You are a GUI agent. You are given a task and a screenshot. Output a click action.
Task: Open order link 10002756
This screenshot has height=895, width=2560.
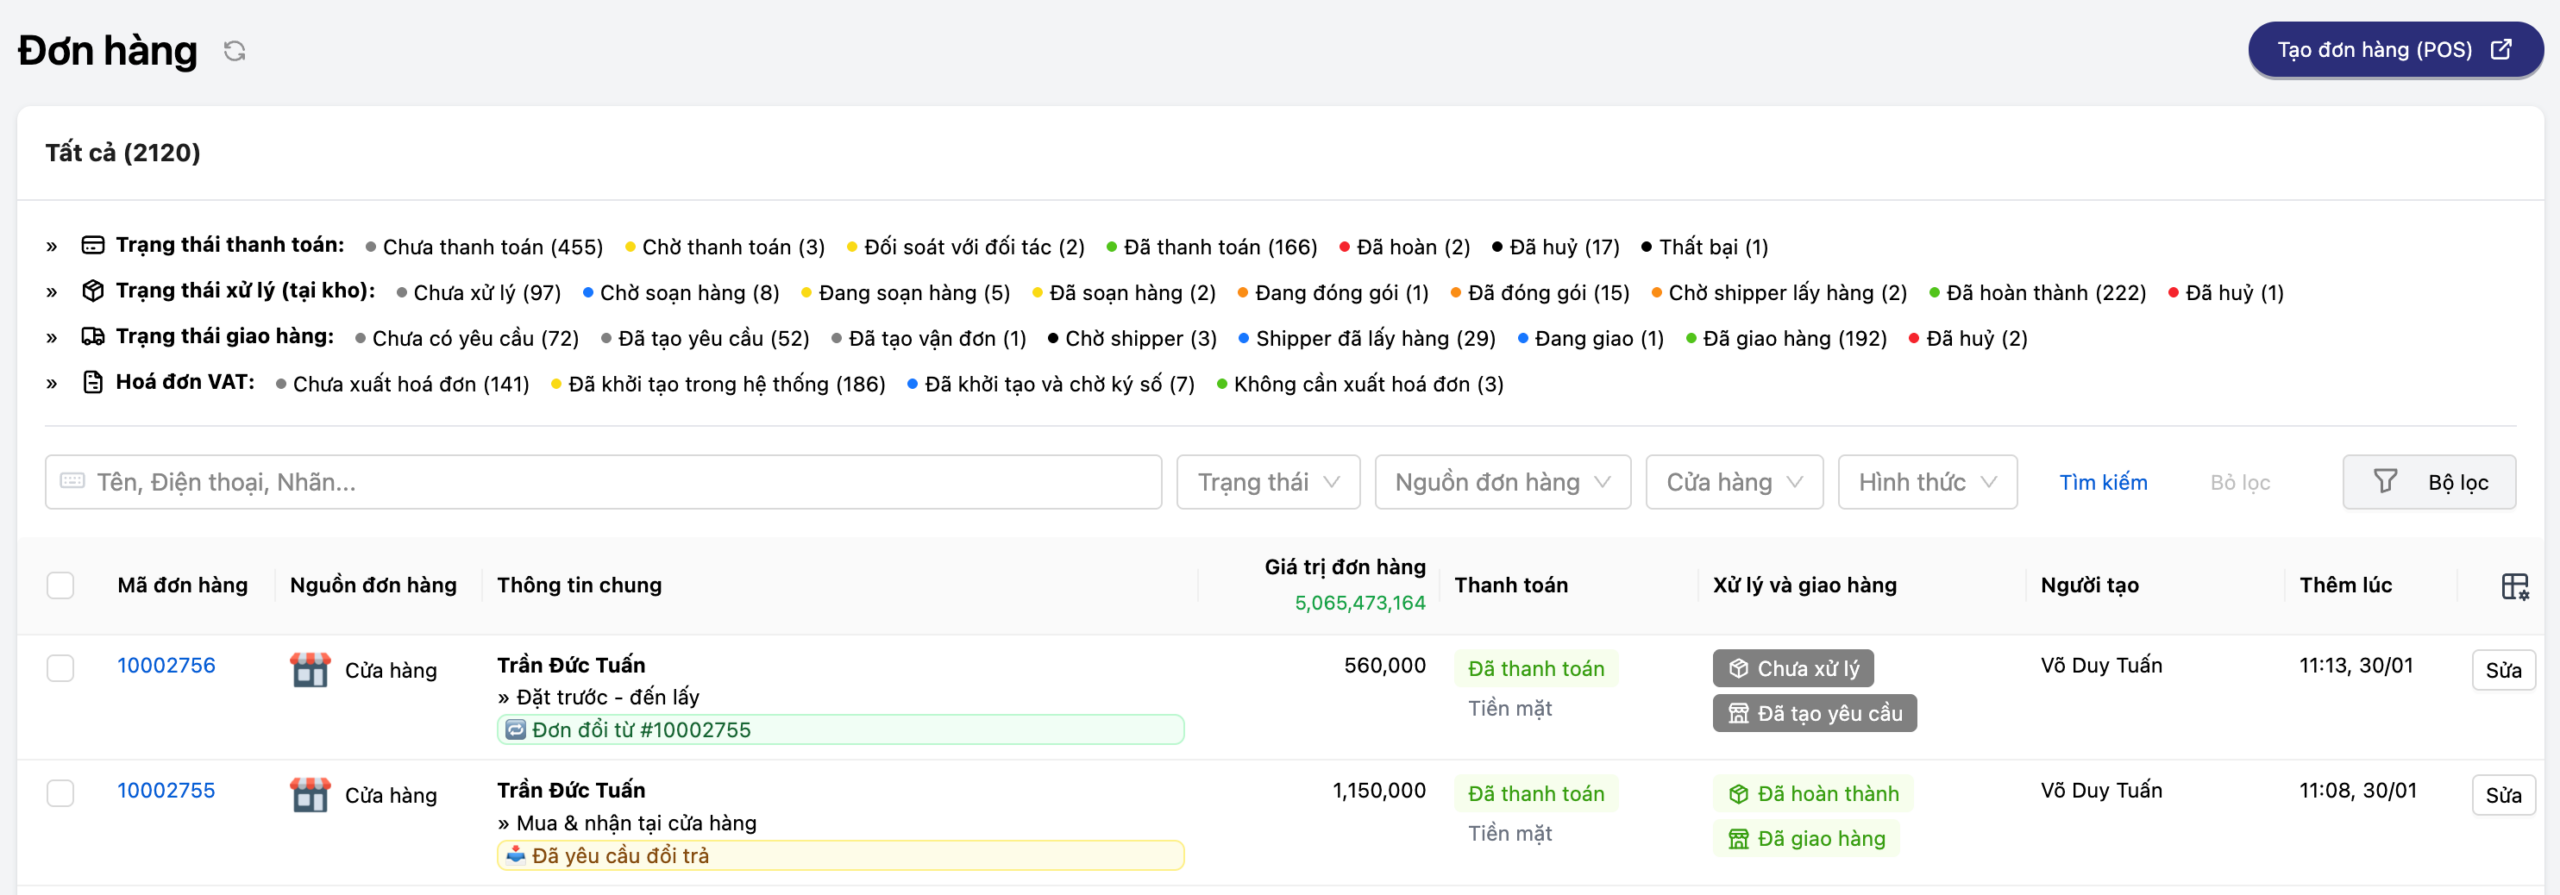click(x=166, y=666)
